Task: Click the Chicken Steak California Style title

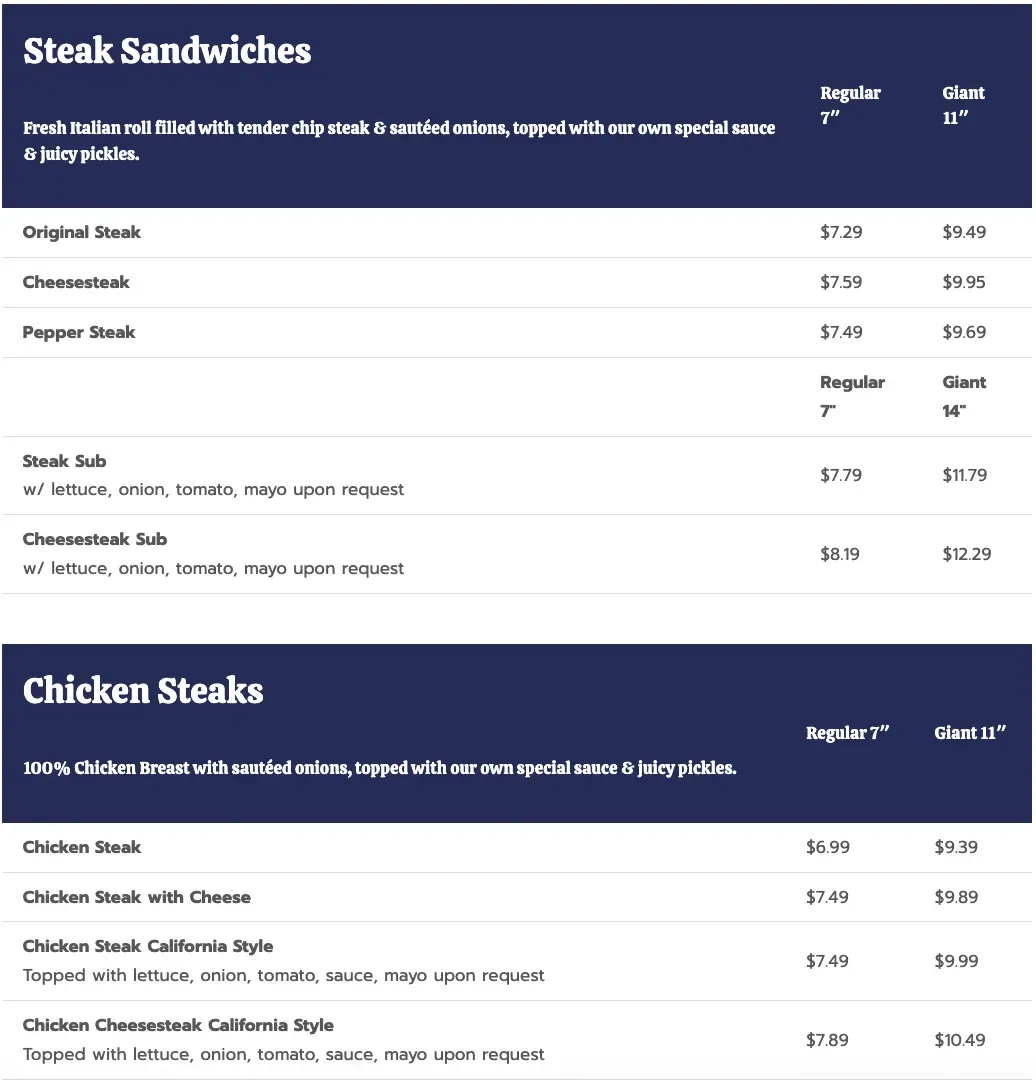Action: (x=148, y=946)
